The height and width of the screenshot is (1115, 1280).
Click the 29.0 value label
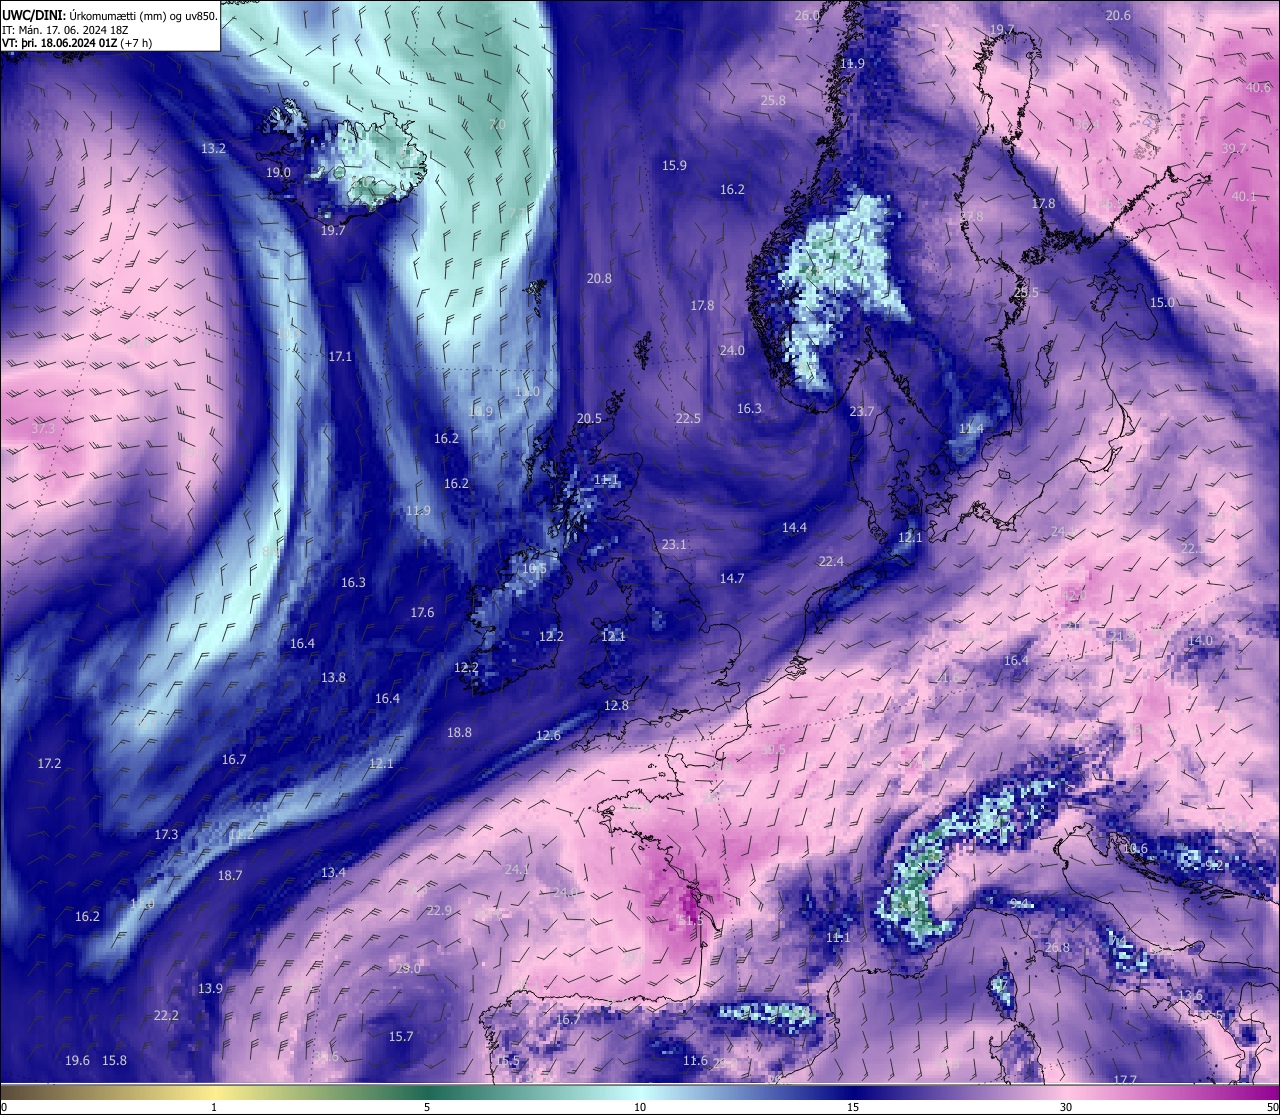(408, 968)
